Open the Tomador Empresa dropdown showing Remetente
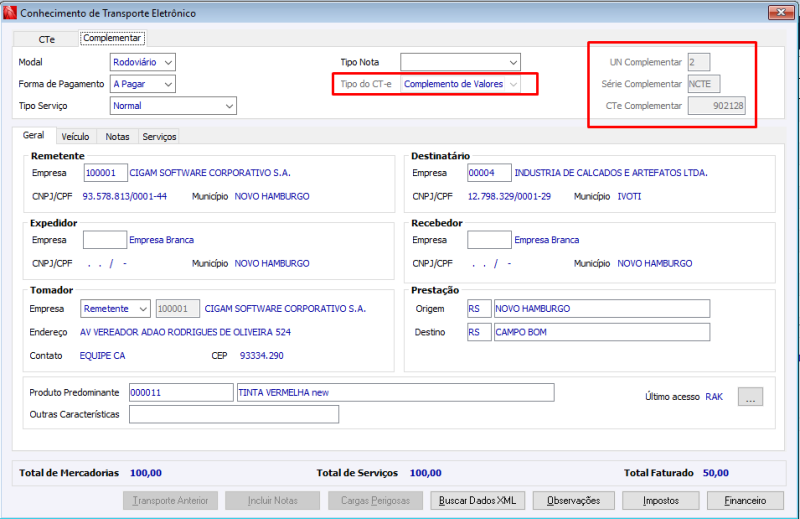This screenshot has height=519, width=800. [115, 309]
